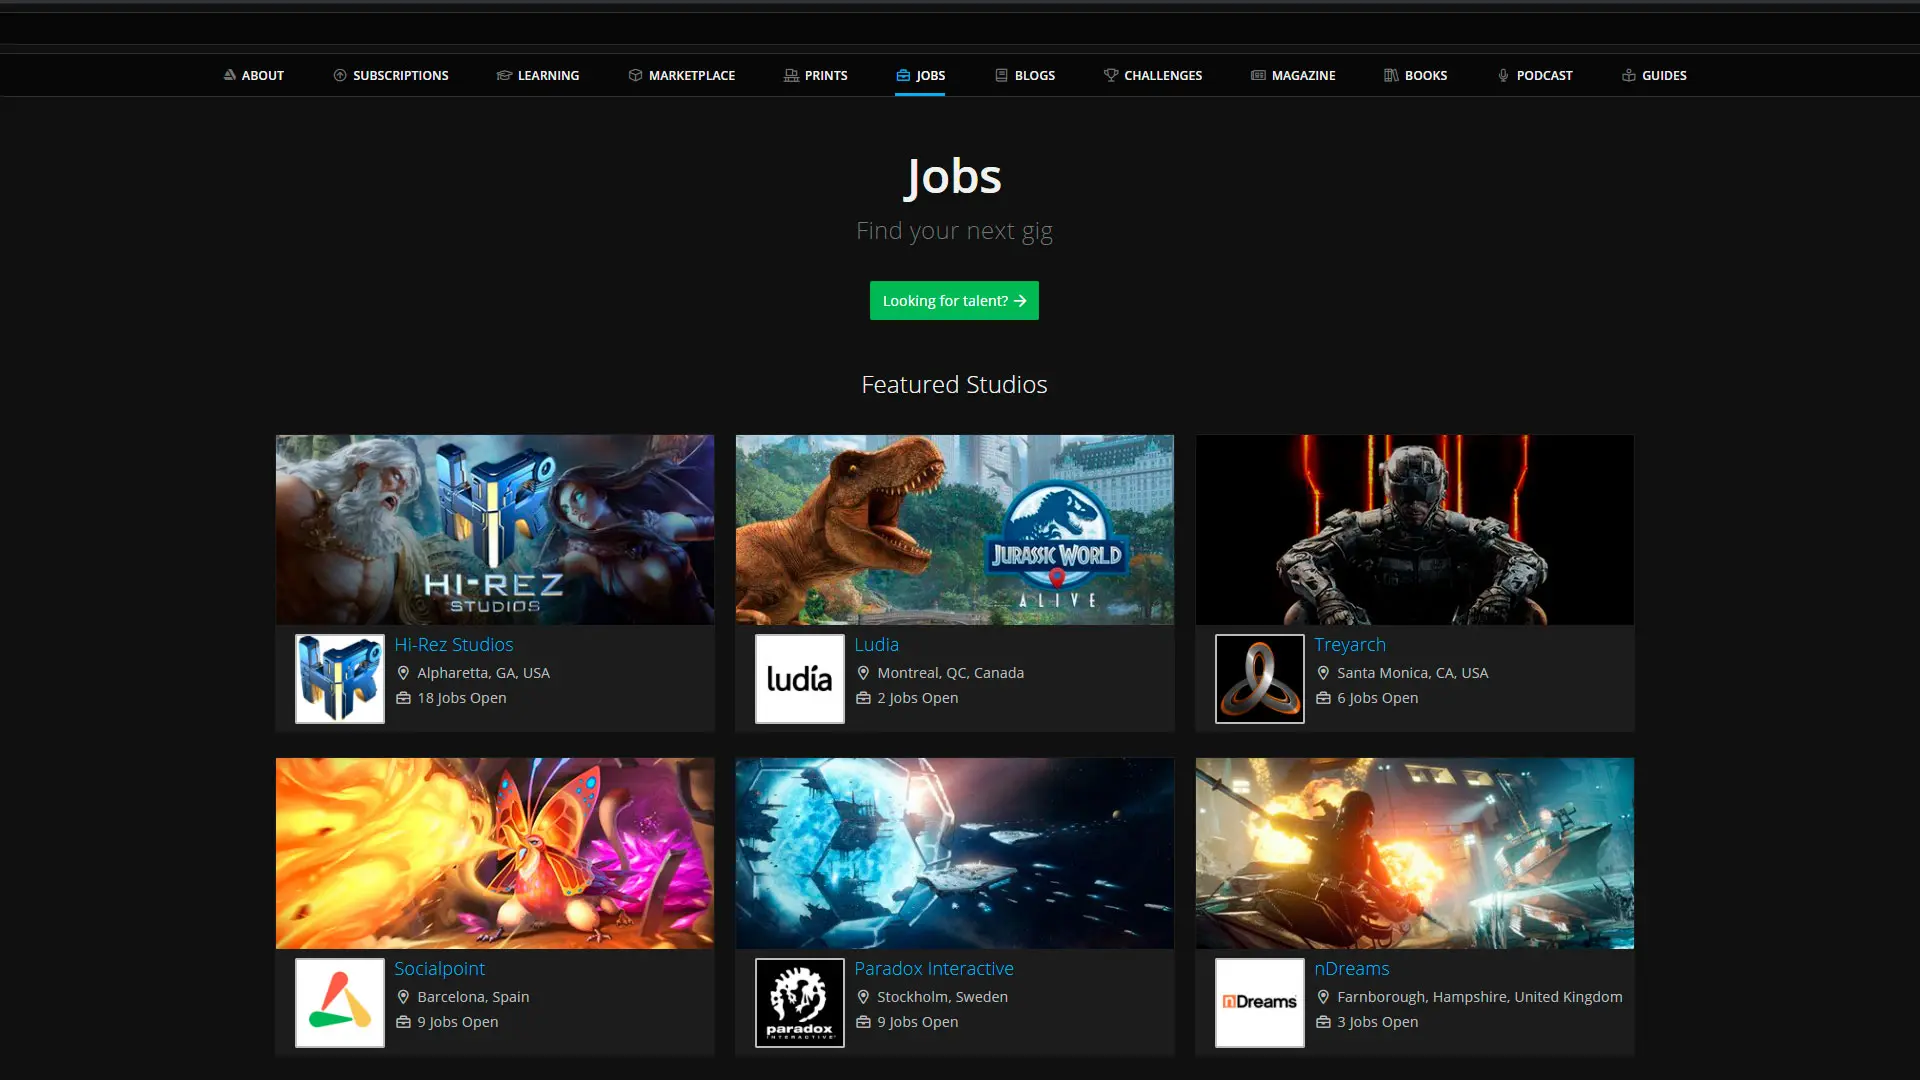Click the Marketplace box icon
Viewport: 1920px width, 1080px height.
click(x=635, y=75)
